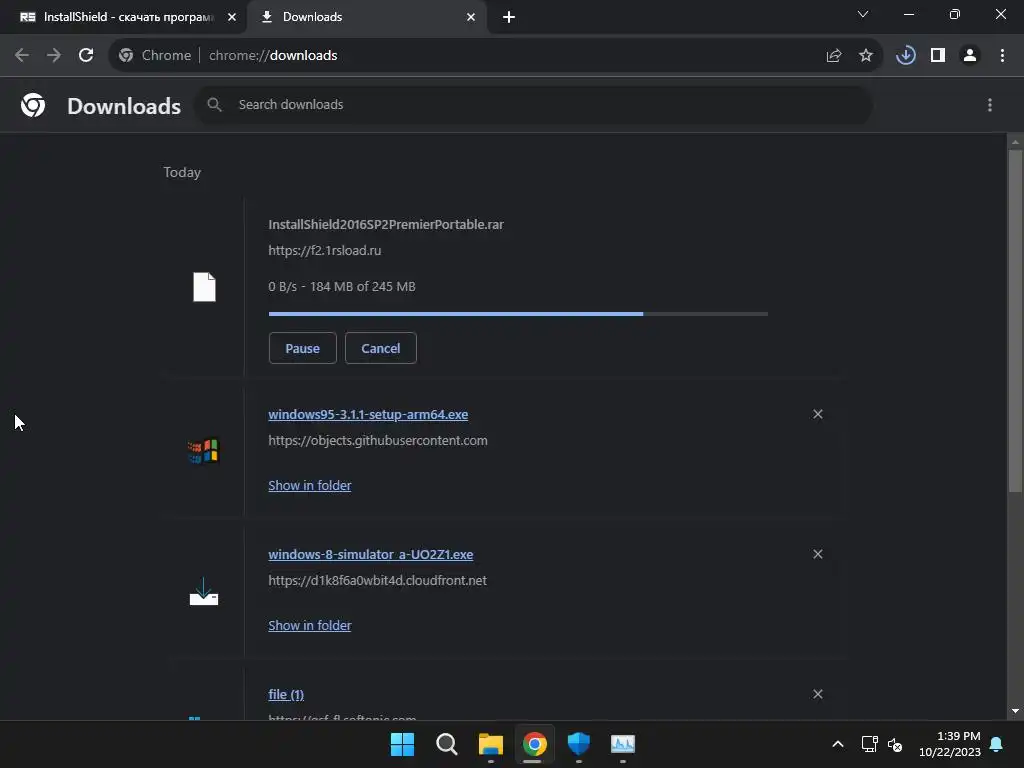The height and width of the screenshot is (768, 1024).
Task: Show windows-8-simulator in folder
Action: pos(310,626)
